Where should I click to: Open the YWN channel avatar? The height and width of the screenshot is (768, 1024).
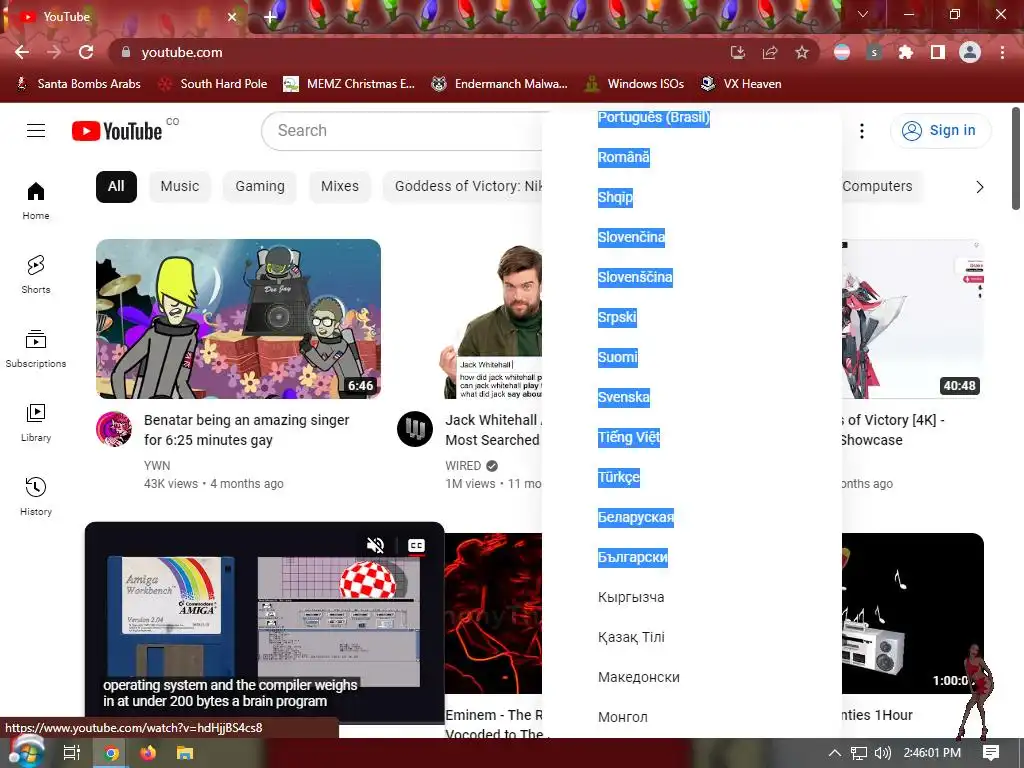pyautogui.click(x=114, y=429)
